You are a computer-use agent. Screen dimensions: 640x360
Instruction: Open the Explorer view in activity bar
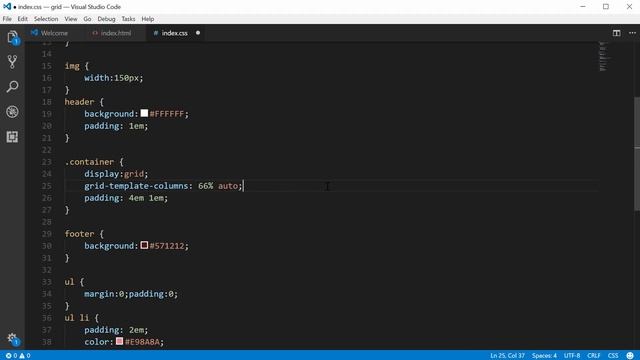point(13,38)
